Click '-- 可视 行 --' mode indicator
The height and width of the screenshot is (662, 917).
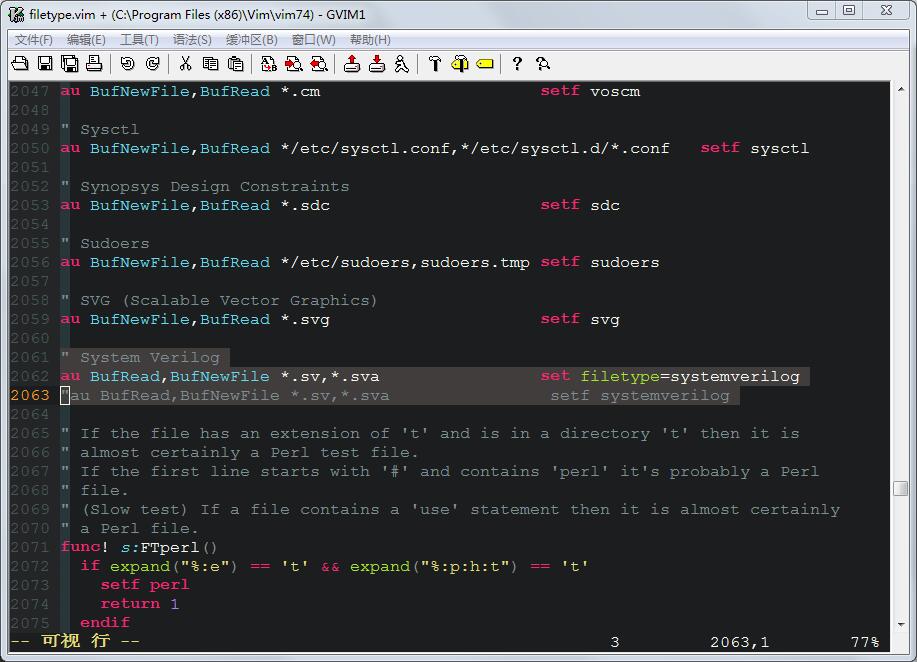75,642
